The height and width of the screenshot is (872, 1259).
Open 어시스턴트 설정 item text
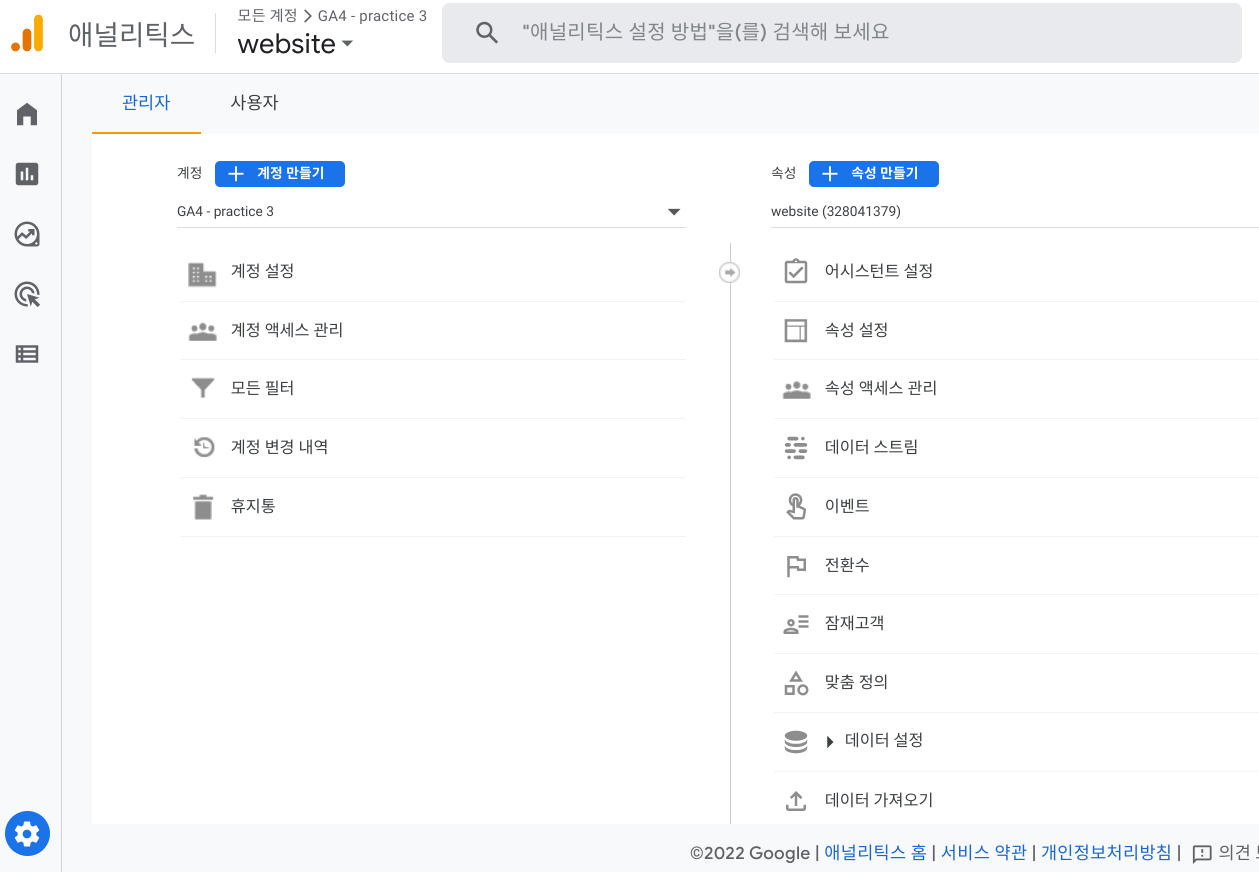coord(879,271)
